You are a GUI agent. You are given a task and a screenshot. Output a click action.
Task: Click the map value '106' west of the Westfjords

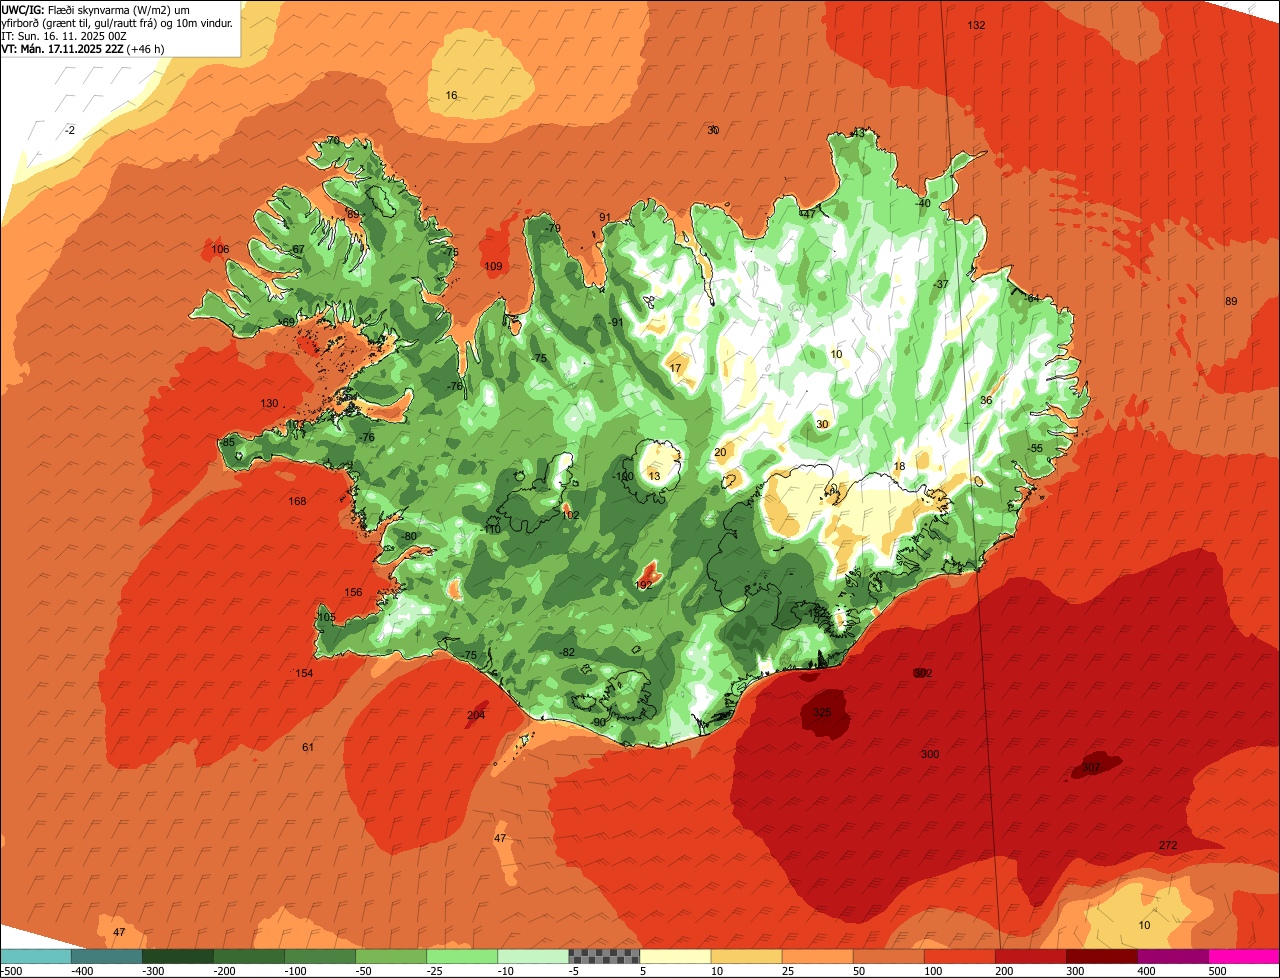tap(220, 249)
